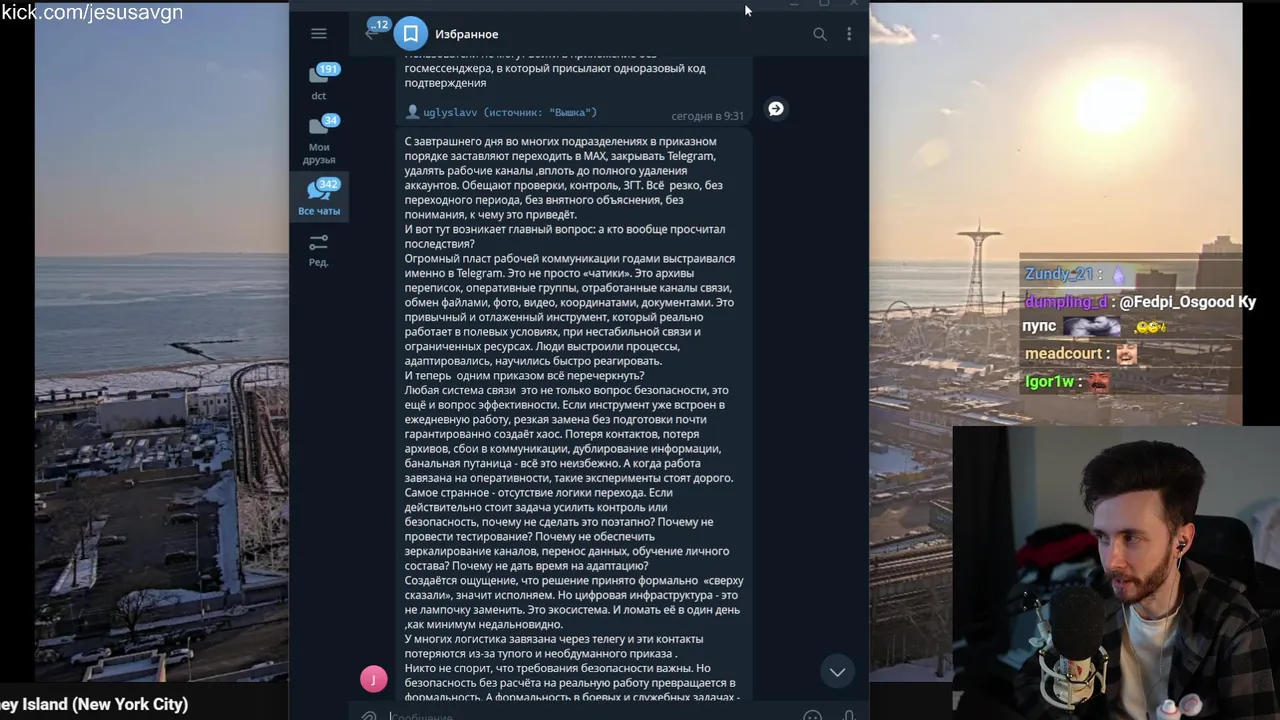Open the three-dot chat options menu
This screenshot has height=720, width=1280.
849,34
